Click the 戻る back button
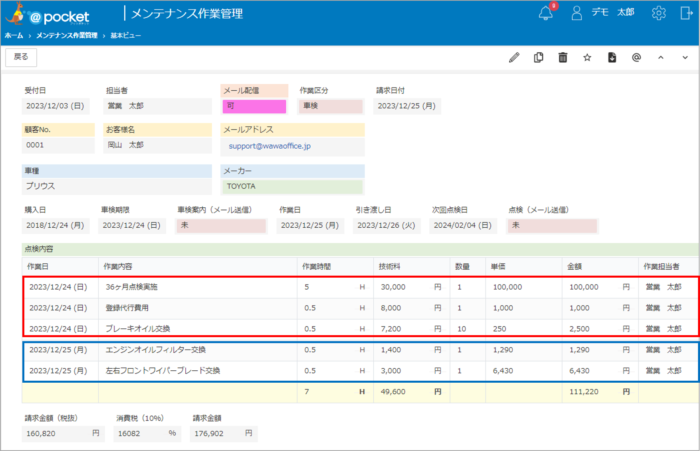 click(21, 57)
